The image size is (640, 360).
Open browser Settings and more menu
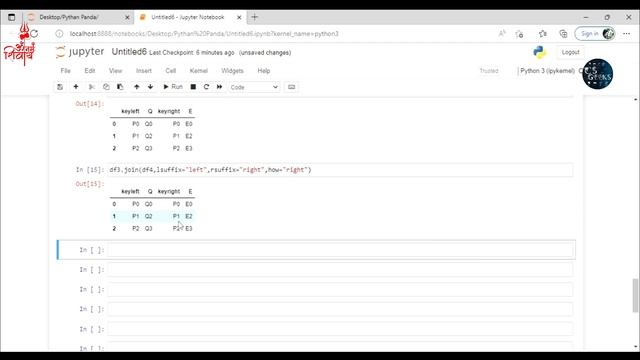(x=627, y=34)
